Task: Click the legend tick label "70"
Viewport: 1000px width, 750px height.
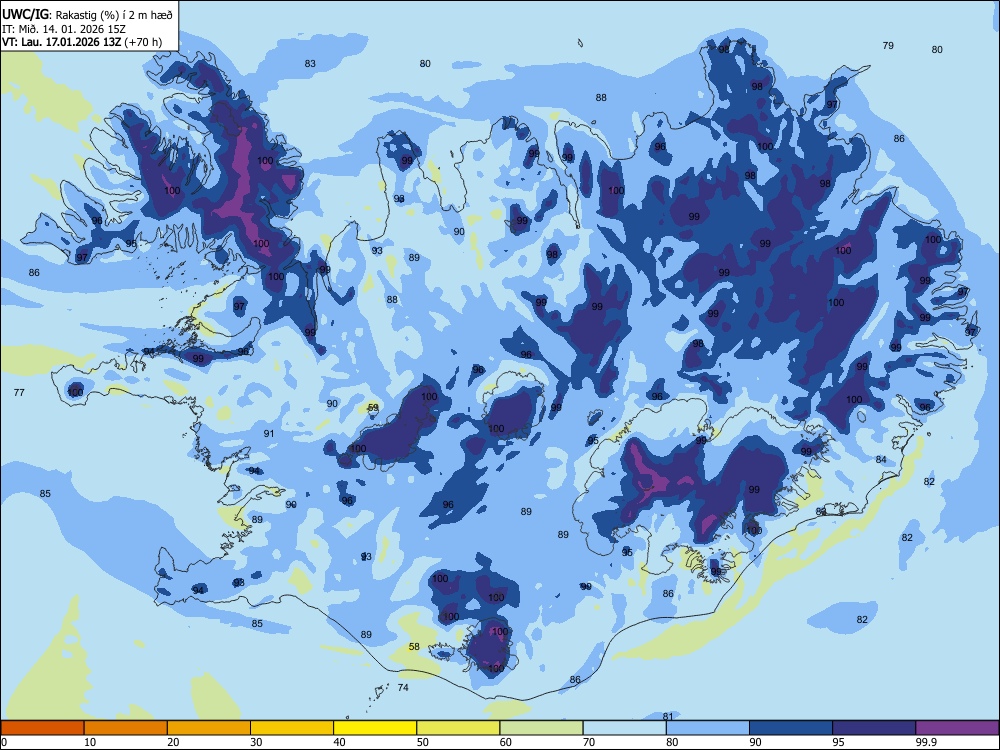Action: point(589,742)
